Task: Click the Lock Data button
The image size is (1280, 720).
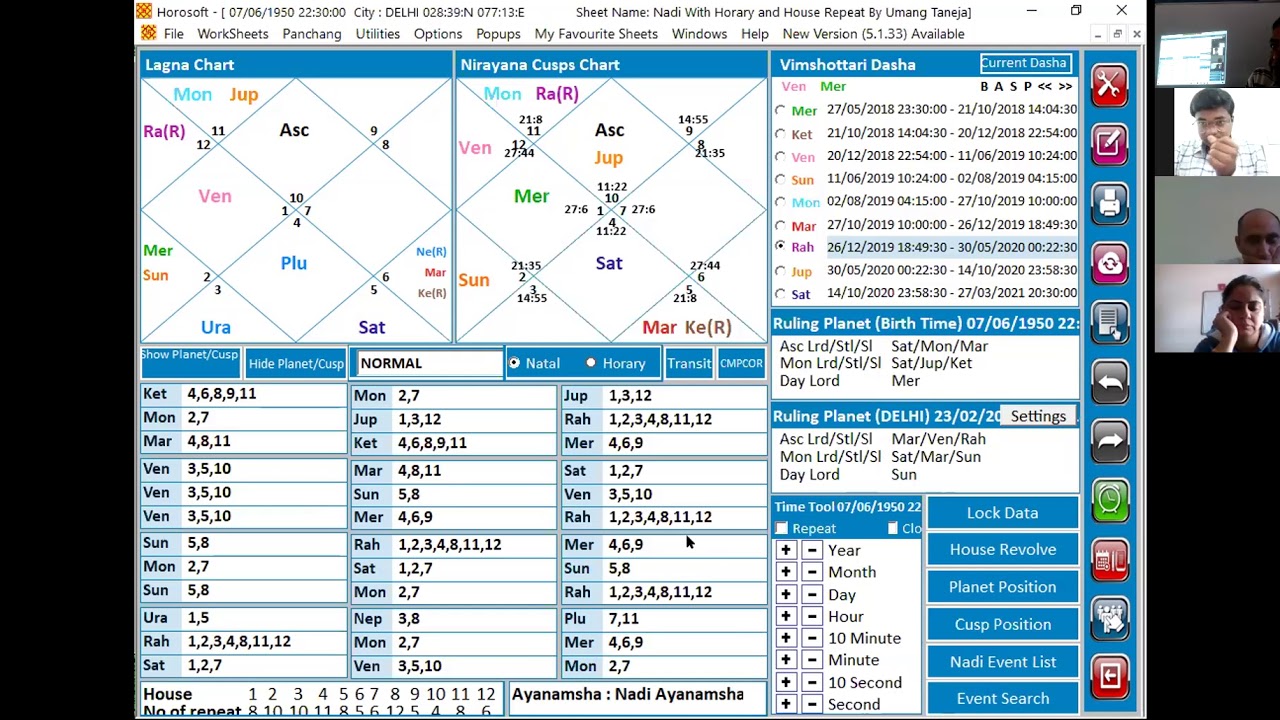Action: coord(1002,513)
